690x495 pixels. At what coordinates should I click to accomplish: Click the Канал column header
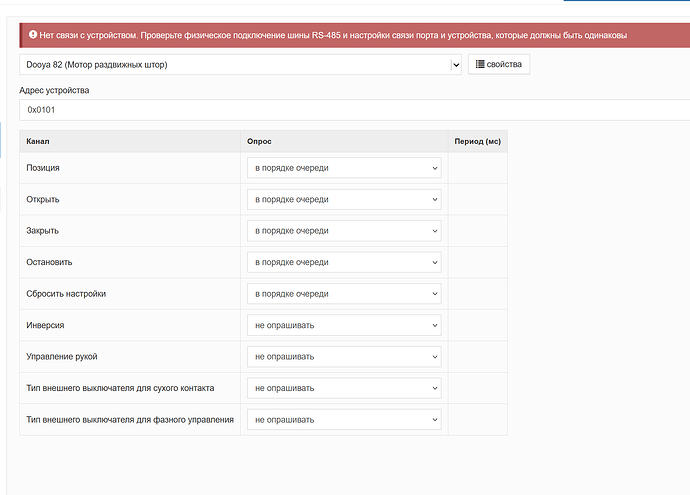[x=38, y=142]
